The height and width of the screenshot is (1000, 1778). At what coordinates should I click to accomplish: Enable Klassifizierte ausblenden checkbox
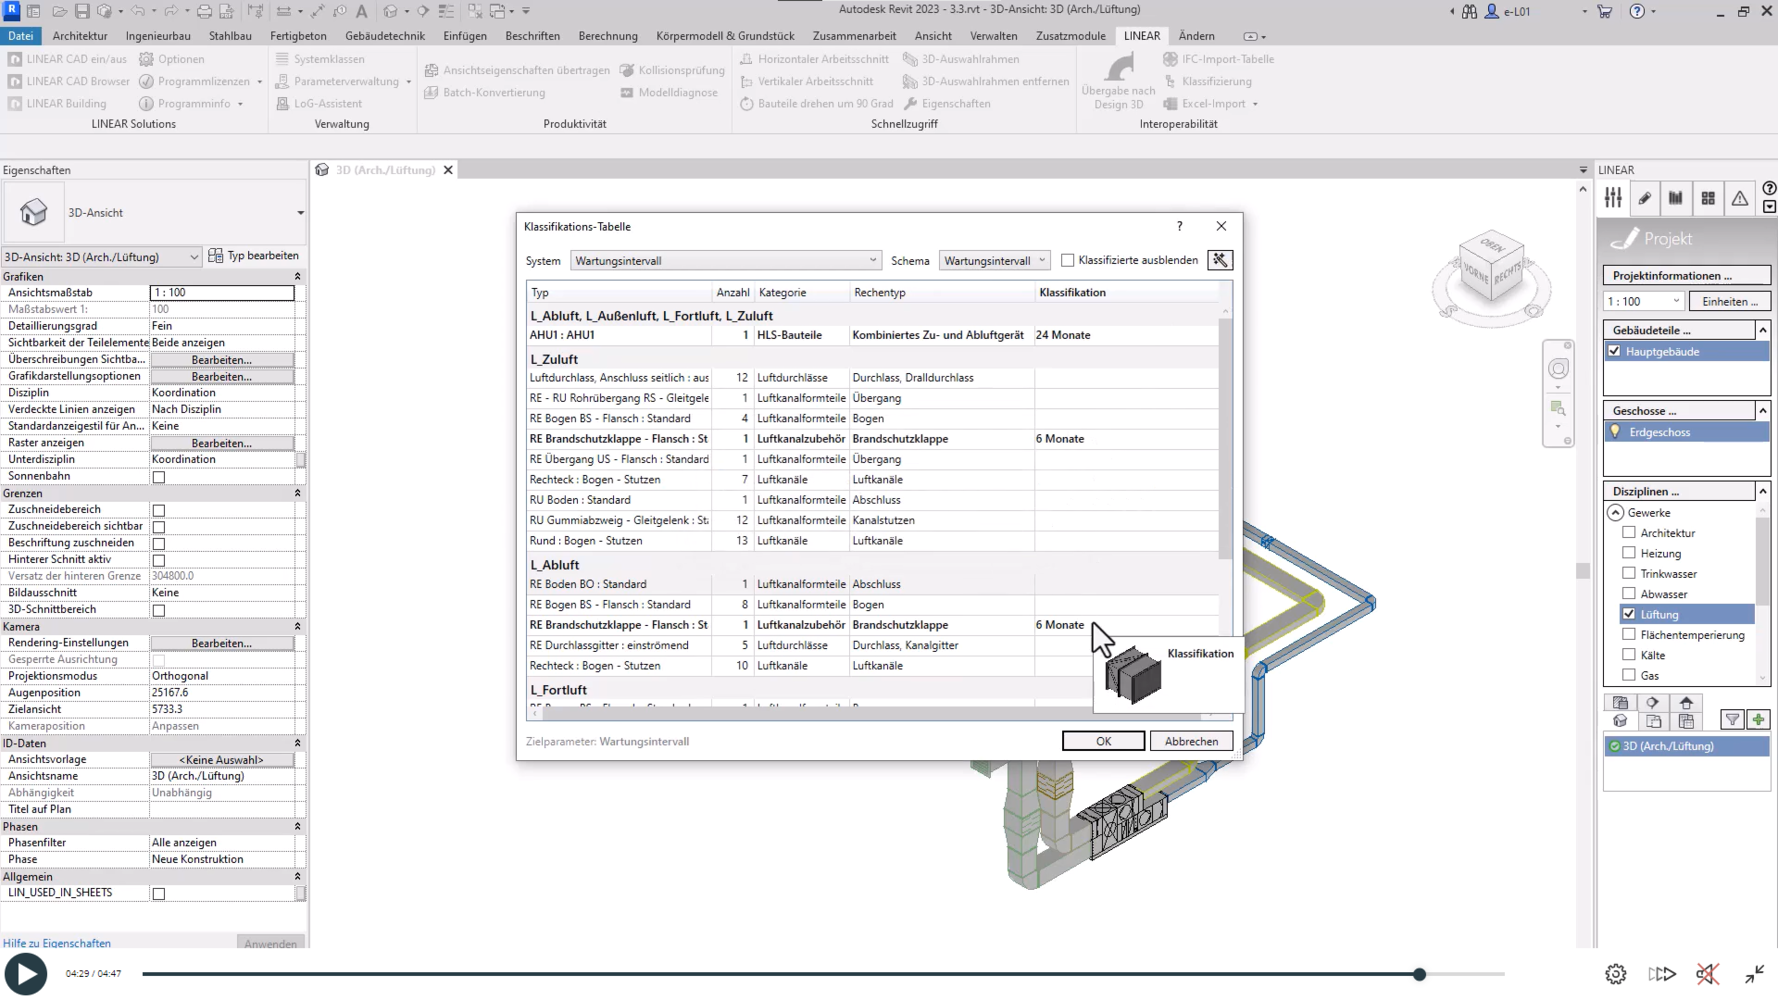[1068, 260]
